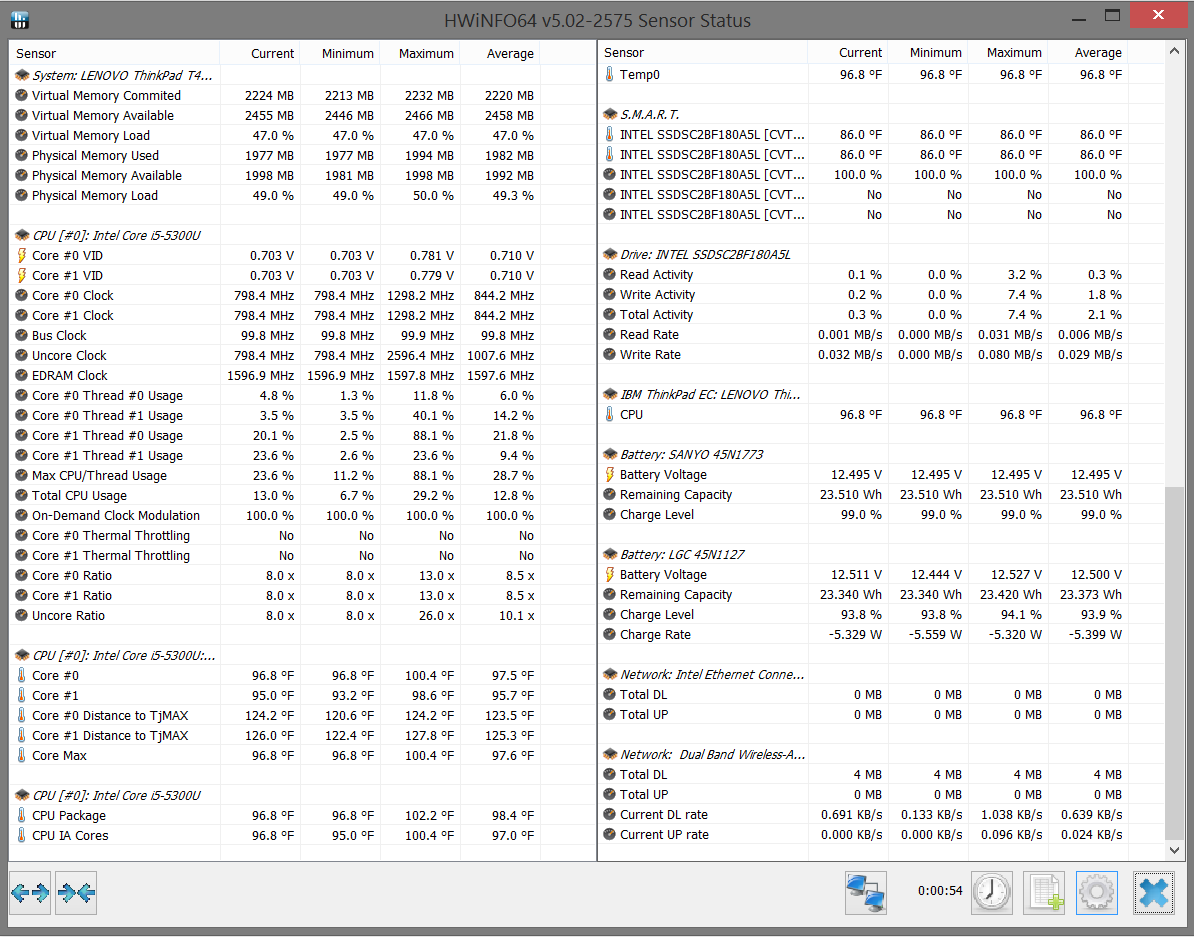The height and width of the screenshot is (937, 1194).
Task: Open sensor settings gear icon
Action: click(x=1097, y=893)
